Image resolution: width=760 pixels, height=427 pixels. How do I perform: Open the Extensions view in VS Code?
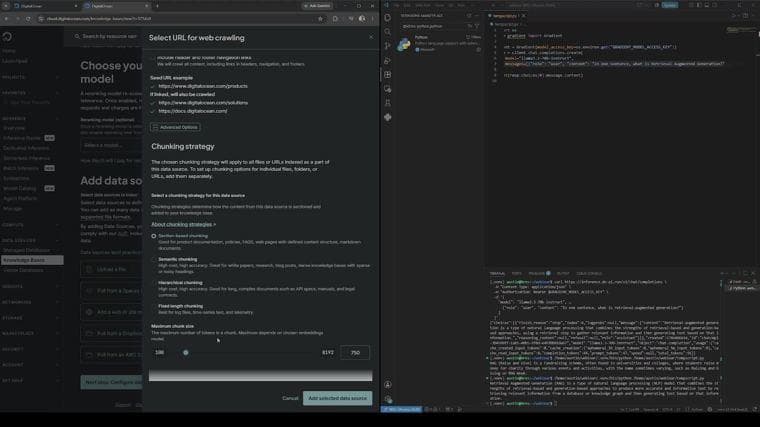[388, 75]
